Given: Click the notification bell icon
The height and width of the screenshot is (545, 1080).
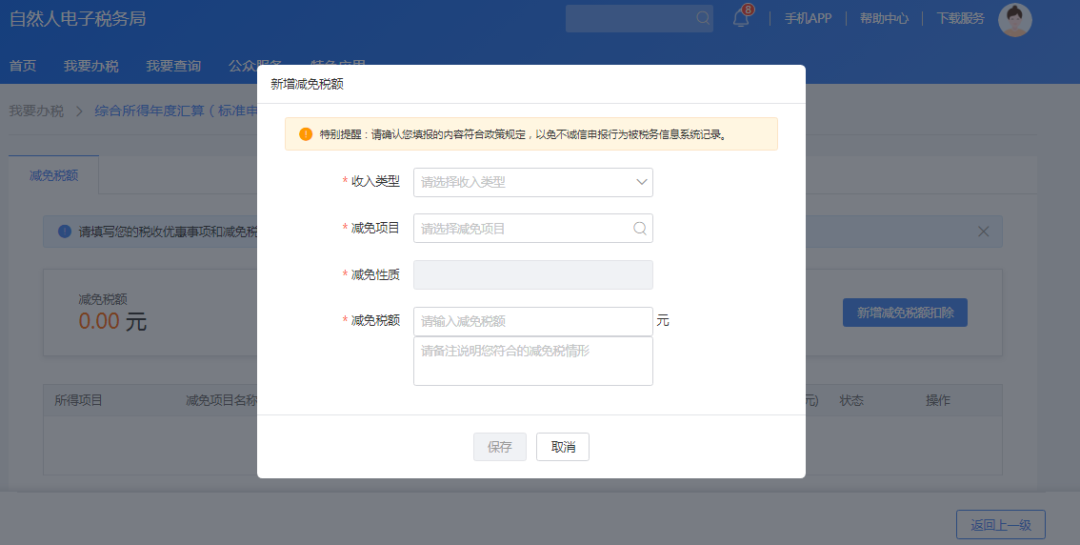Looking at the screenshot, I should tap(741, 18).
